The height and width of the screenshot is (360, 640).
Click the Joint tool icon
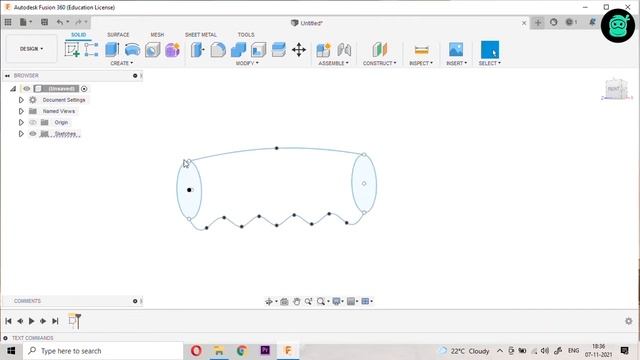click(344, 50)
